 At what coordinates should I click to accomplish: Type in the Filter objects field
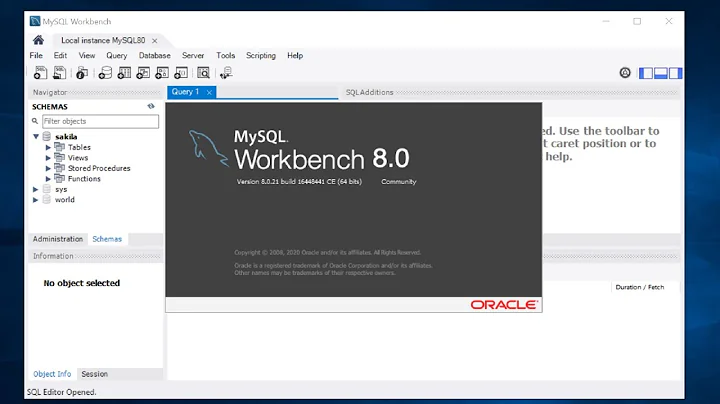pyautogui.click(x=101, y=121)
